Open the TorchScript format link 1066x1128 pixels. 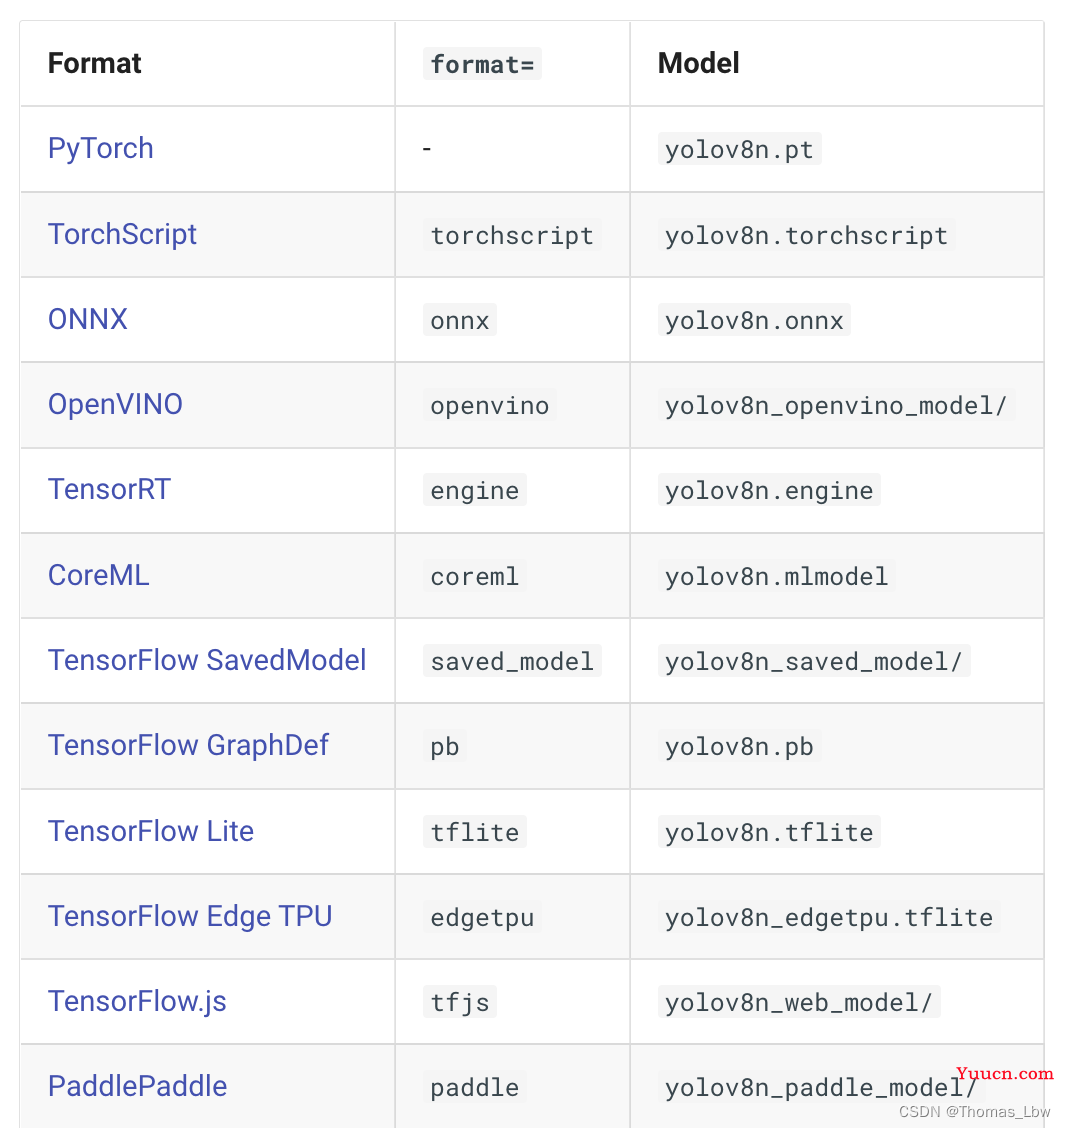point(122,235)
